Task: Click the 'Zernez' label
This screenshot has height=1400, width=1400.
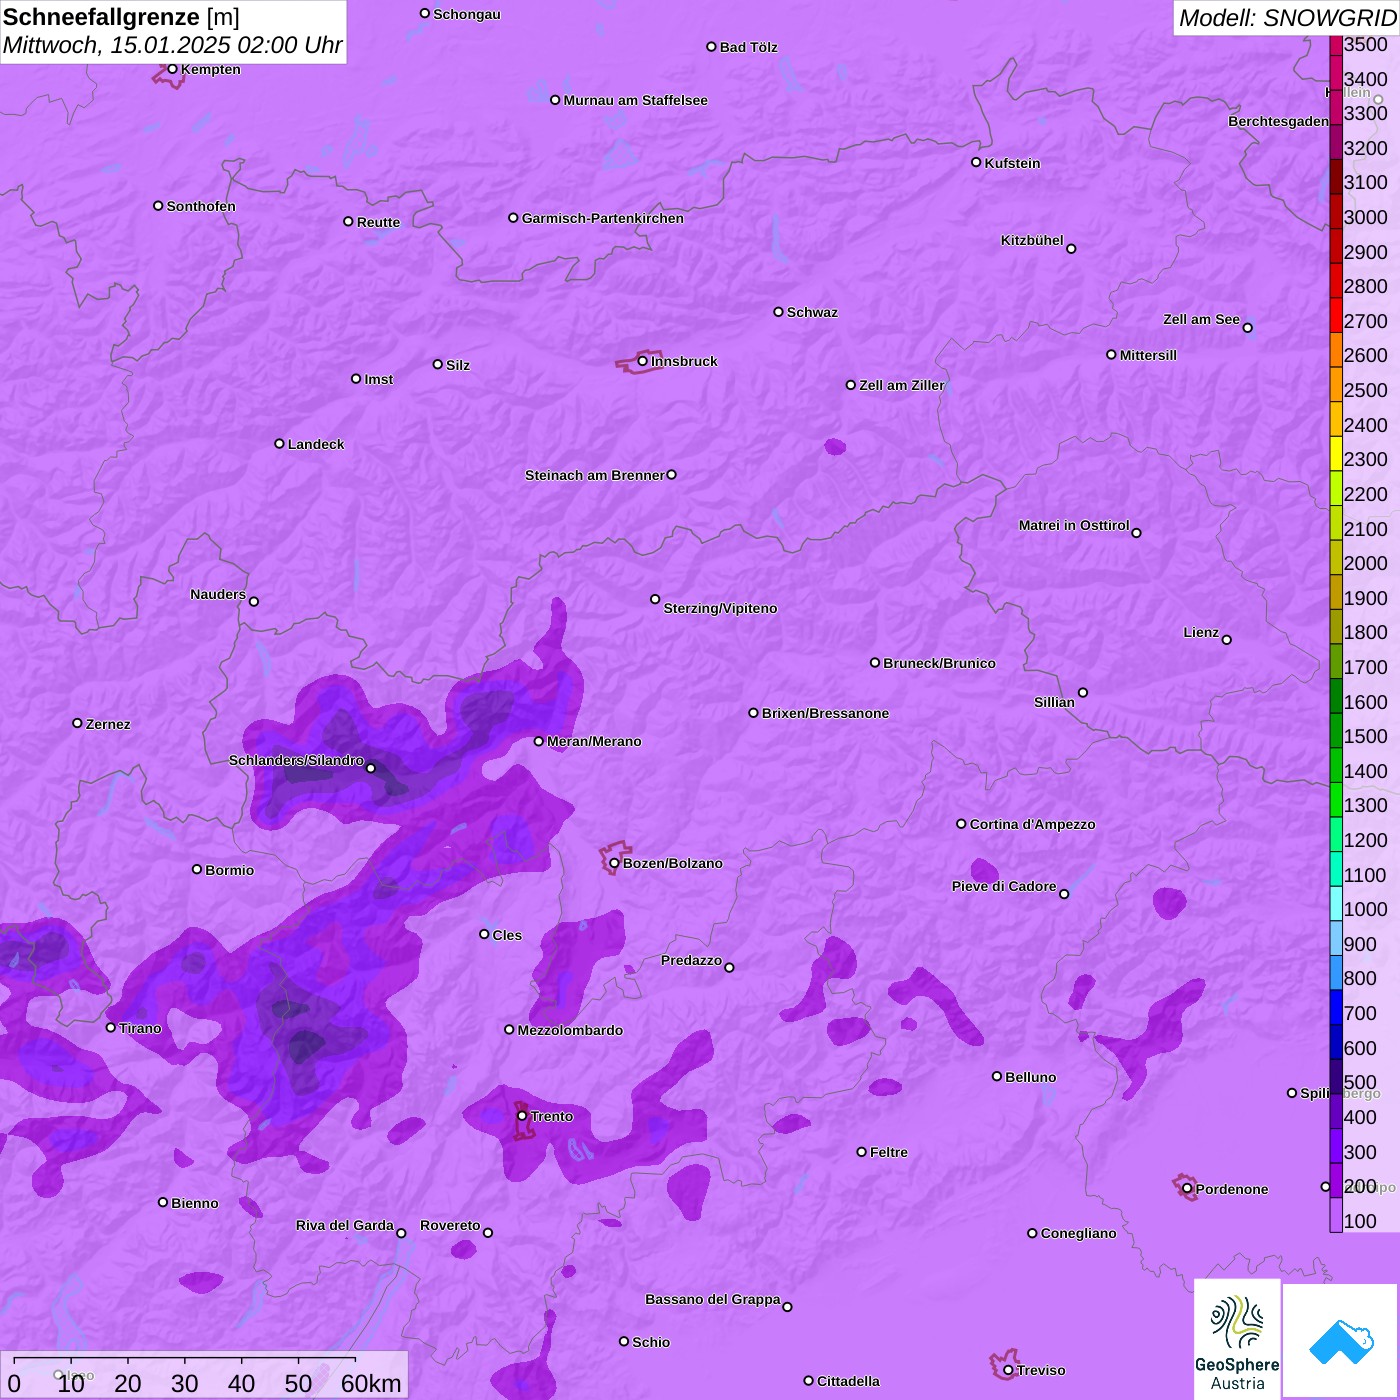Action: [x=108, y=724]
